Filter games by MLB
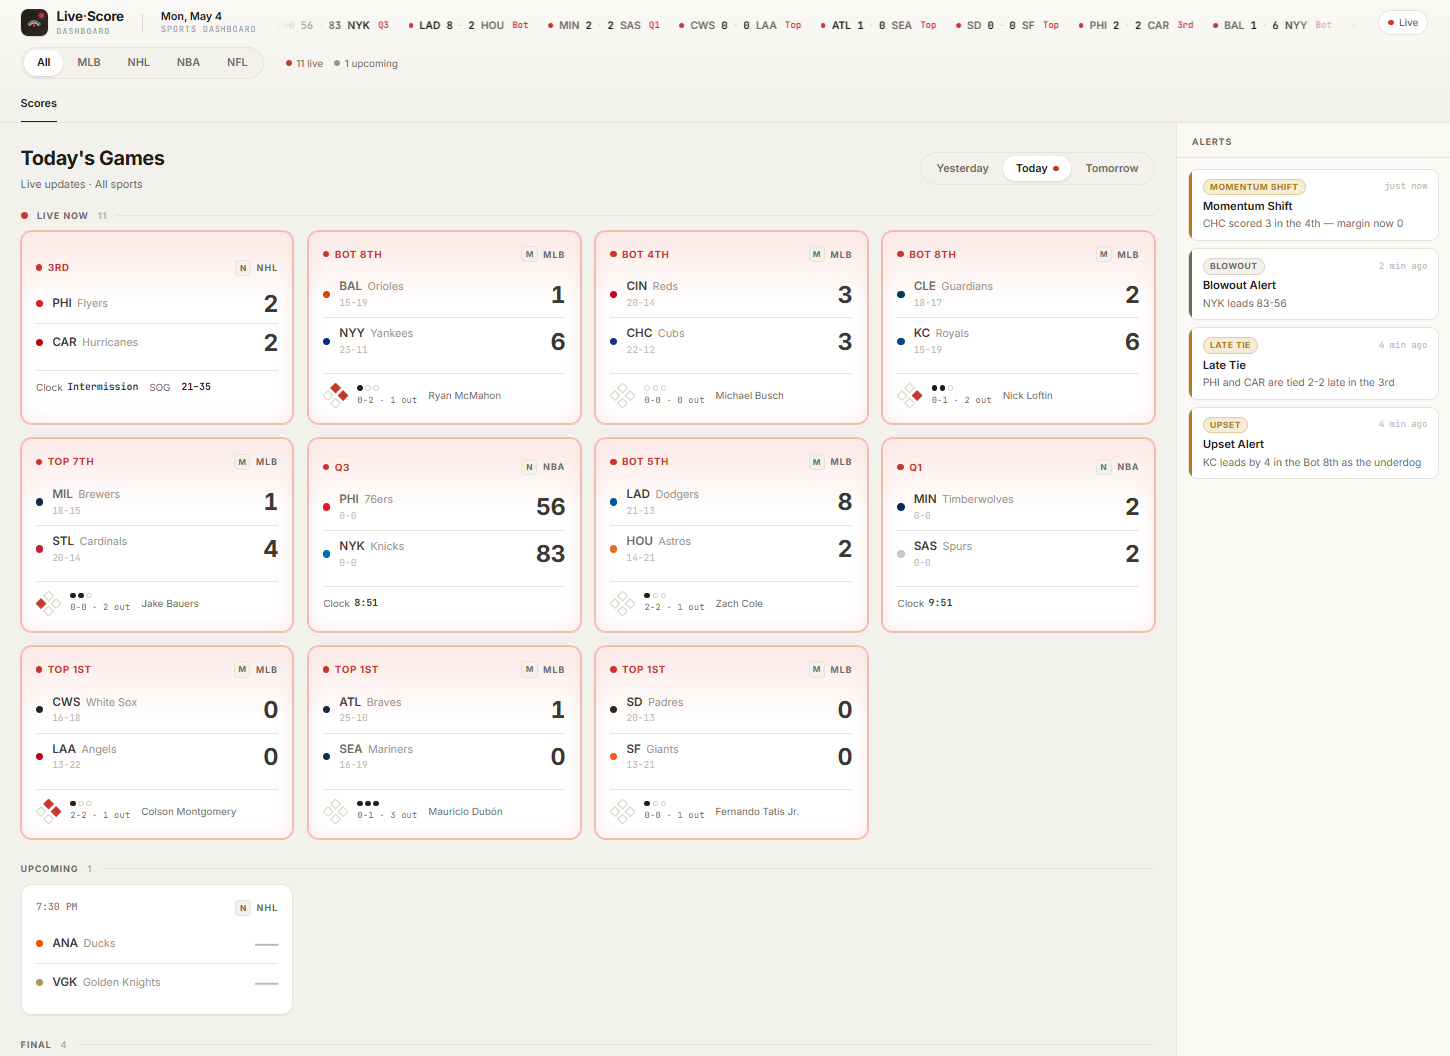Screen dimensions: 1450x1056 89,63
